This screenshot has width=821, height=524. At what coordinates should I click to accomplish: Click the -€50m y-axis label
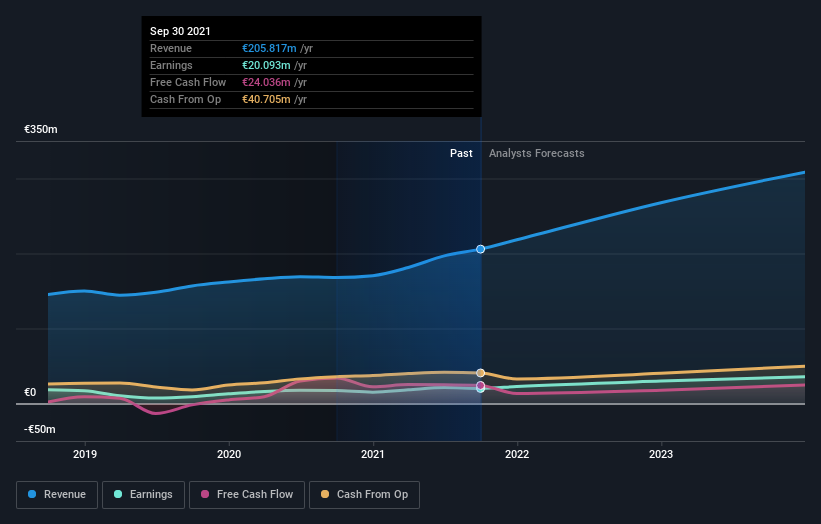tap(40, 429)
